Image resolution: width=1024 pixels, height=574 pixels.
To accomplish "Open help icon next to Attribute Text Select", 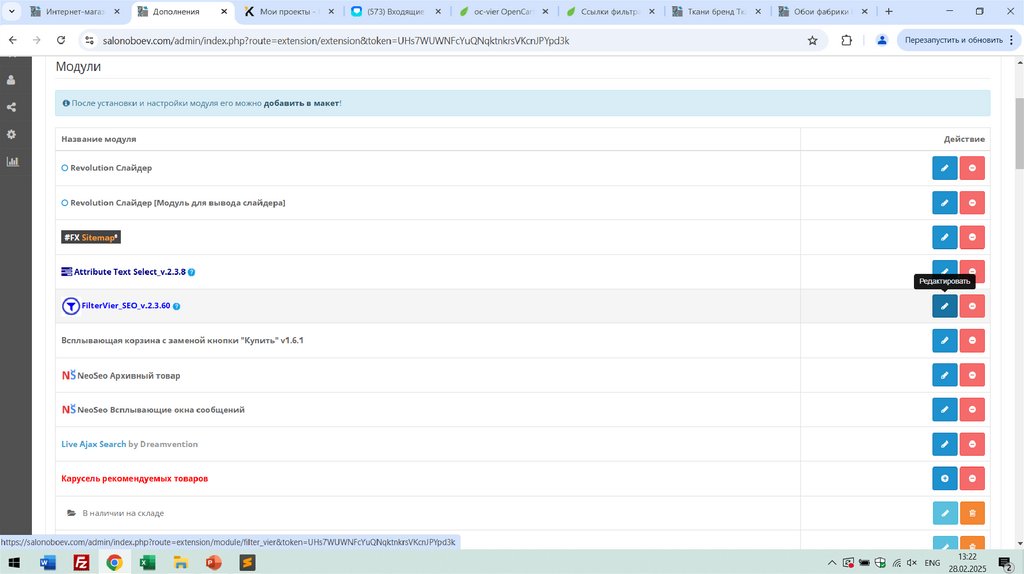I will [x=191, y=272].
